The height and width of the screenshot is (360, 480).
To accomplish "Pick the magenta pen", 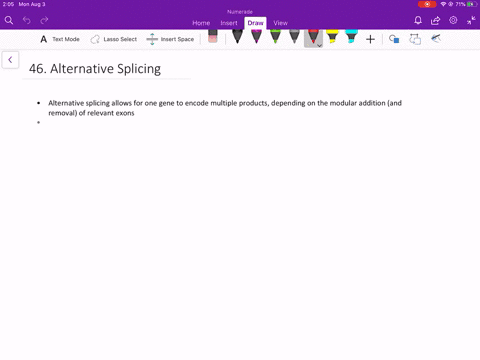I will 256,37.
